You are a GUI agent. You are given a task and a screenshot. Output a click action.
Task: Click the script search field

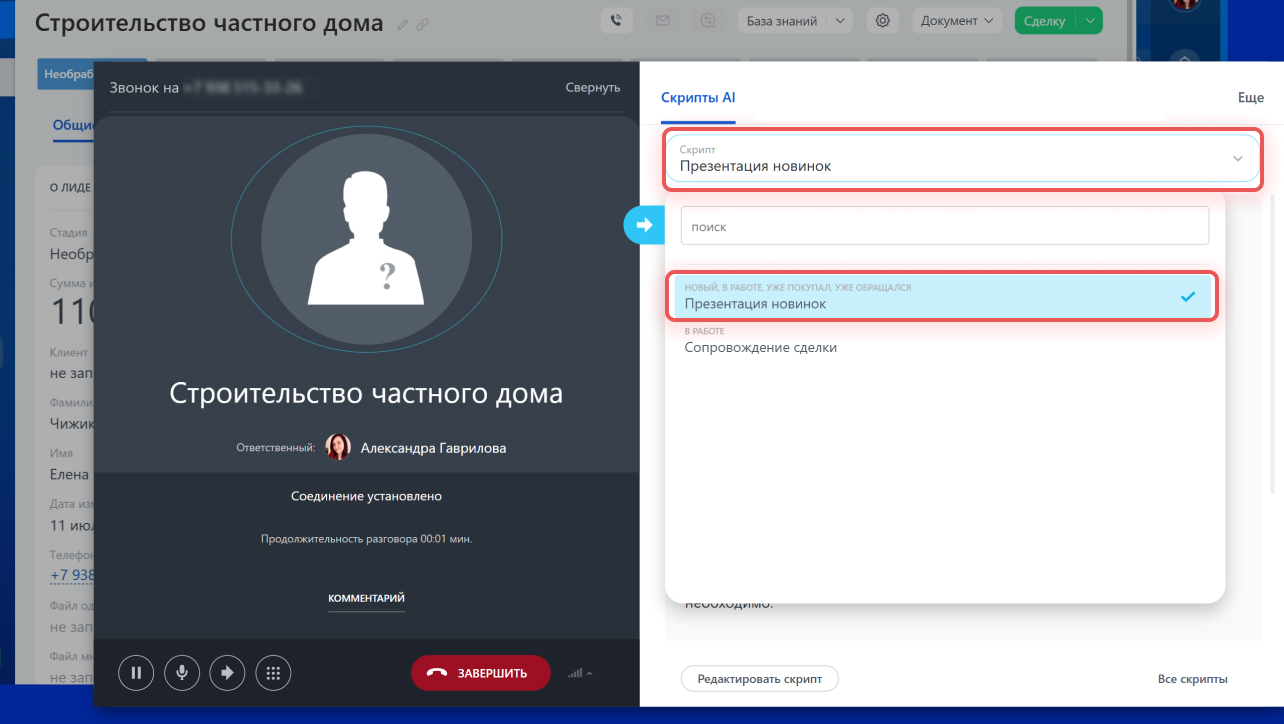[944, 226]
